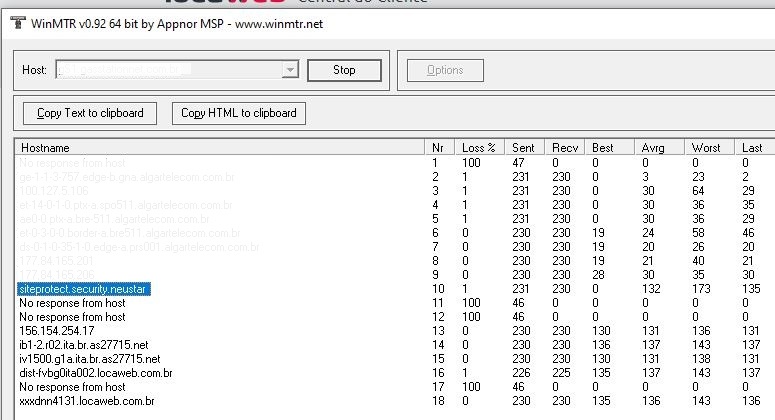Click Best value 28 for hop 9

pyautogui.click(x=598, y=275)
